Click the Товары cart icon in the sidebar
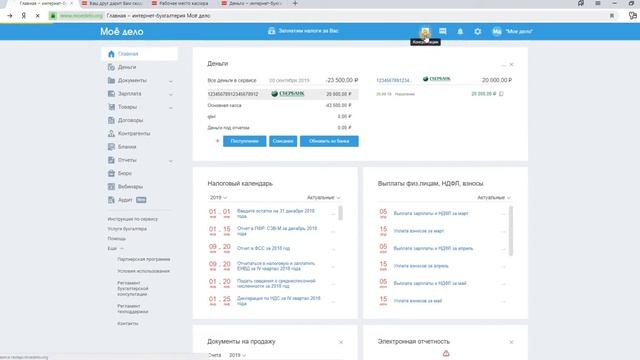This screenshot has width=640, height=360. coord(111,107)
